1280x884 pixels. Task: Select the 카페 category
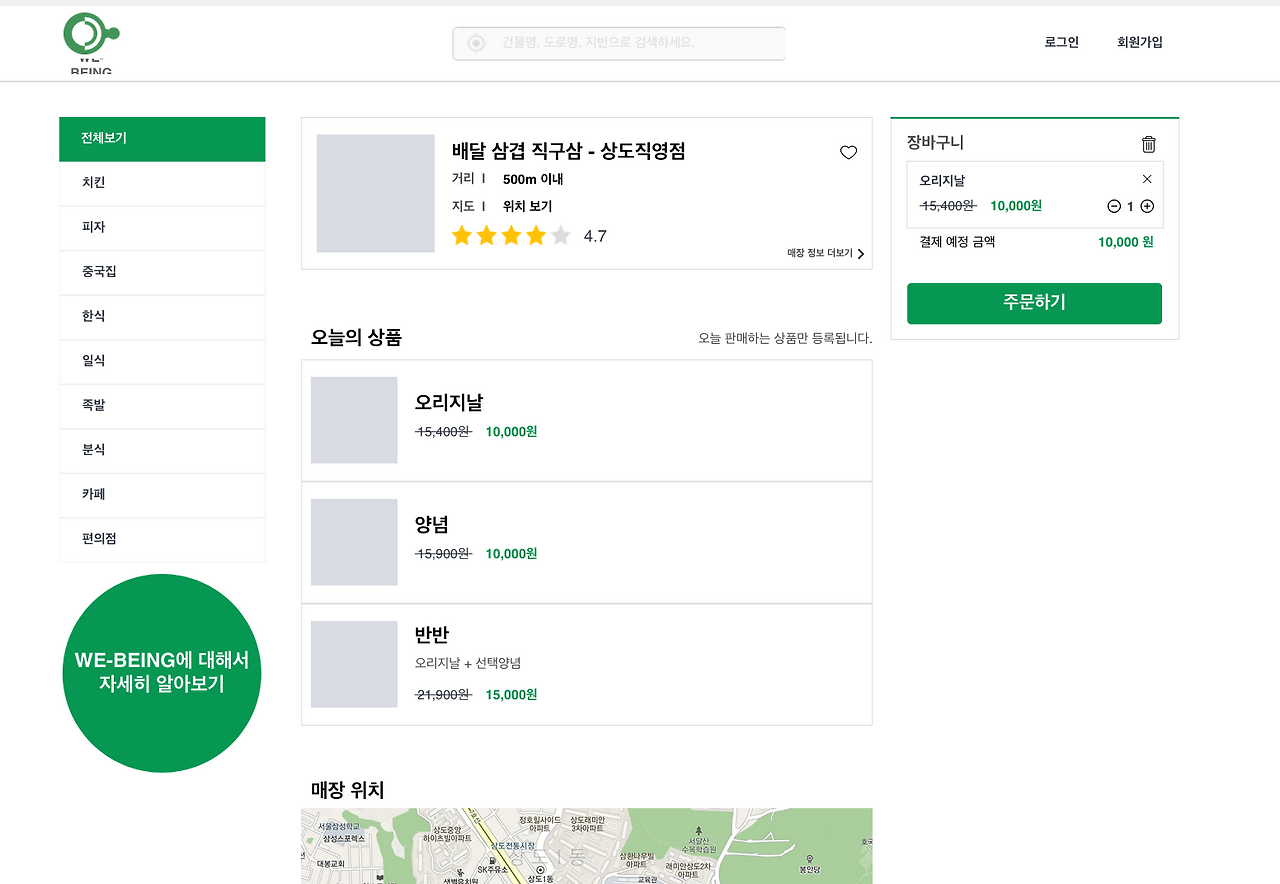tap(162, 494)
